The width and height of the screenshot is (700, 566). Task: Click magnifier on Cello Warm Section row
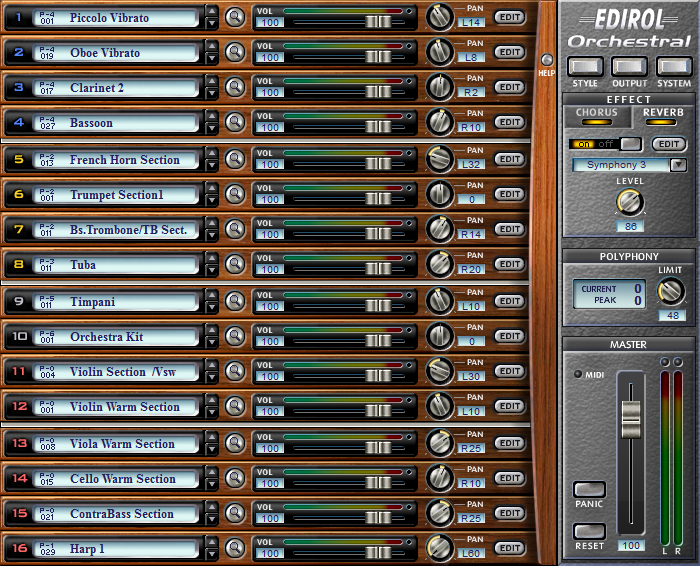(x=234, y=478)
